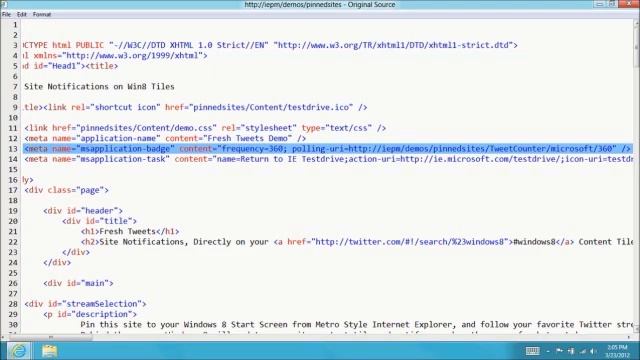Click the vertical scrollbar down arrow
Image resolution: width=640 pixels, height=360 pixels.
[x=637, y=329]
